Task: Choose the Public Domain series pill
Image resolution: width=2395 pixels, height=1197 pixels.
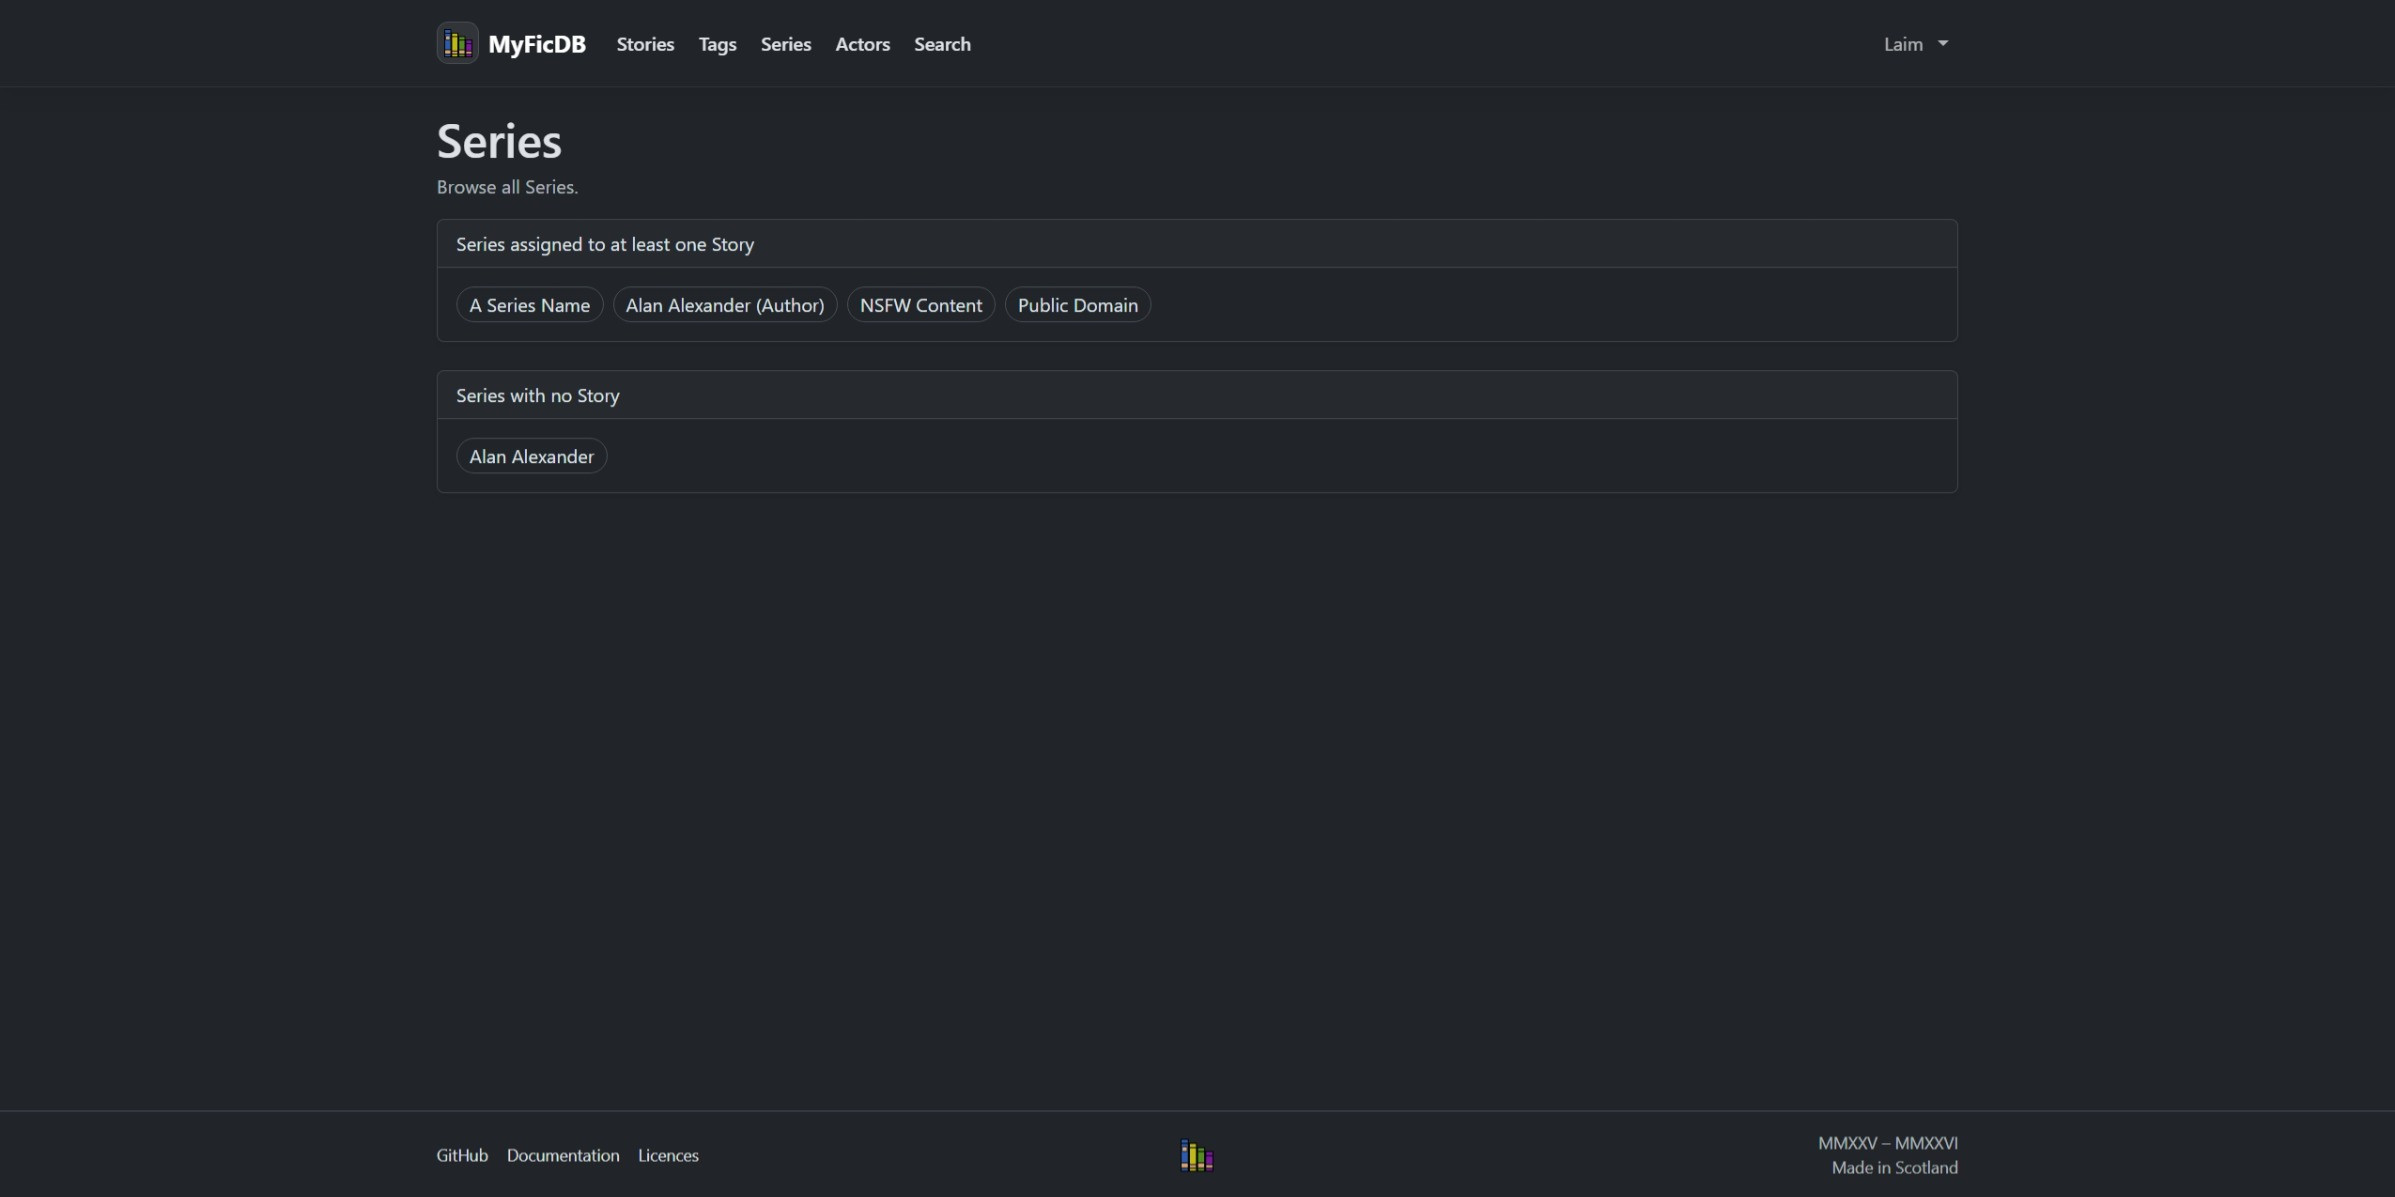Action: click(1077, 305)
